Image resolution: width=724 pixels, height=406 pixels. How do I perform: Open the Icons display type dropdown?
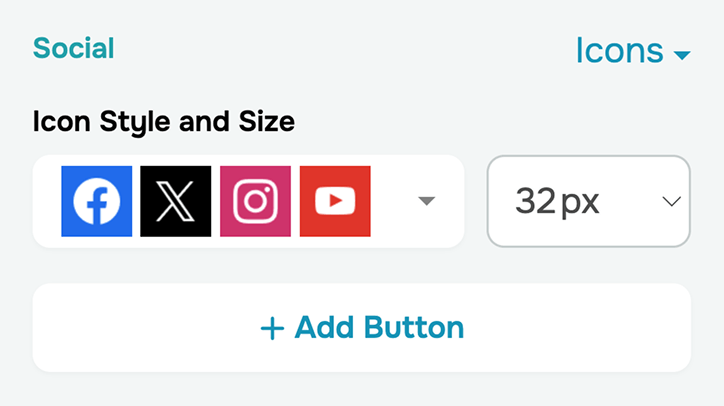[632, 50]
